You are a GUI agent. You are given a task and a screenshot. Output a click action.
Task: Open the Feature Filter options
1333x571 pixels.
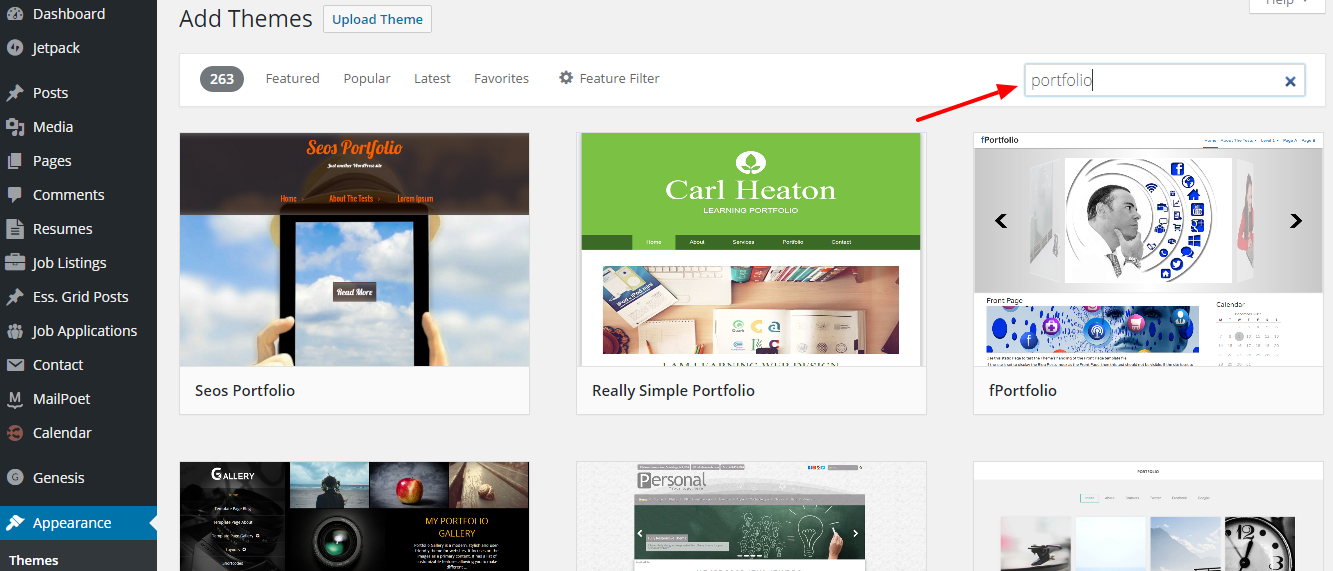(x=609, y=78)
